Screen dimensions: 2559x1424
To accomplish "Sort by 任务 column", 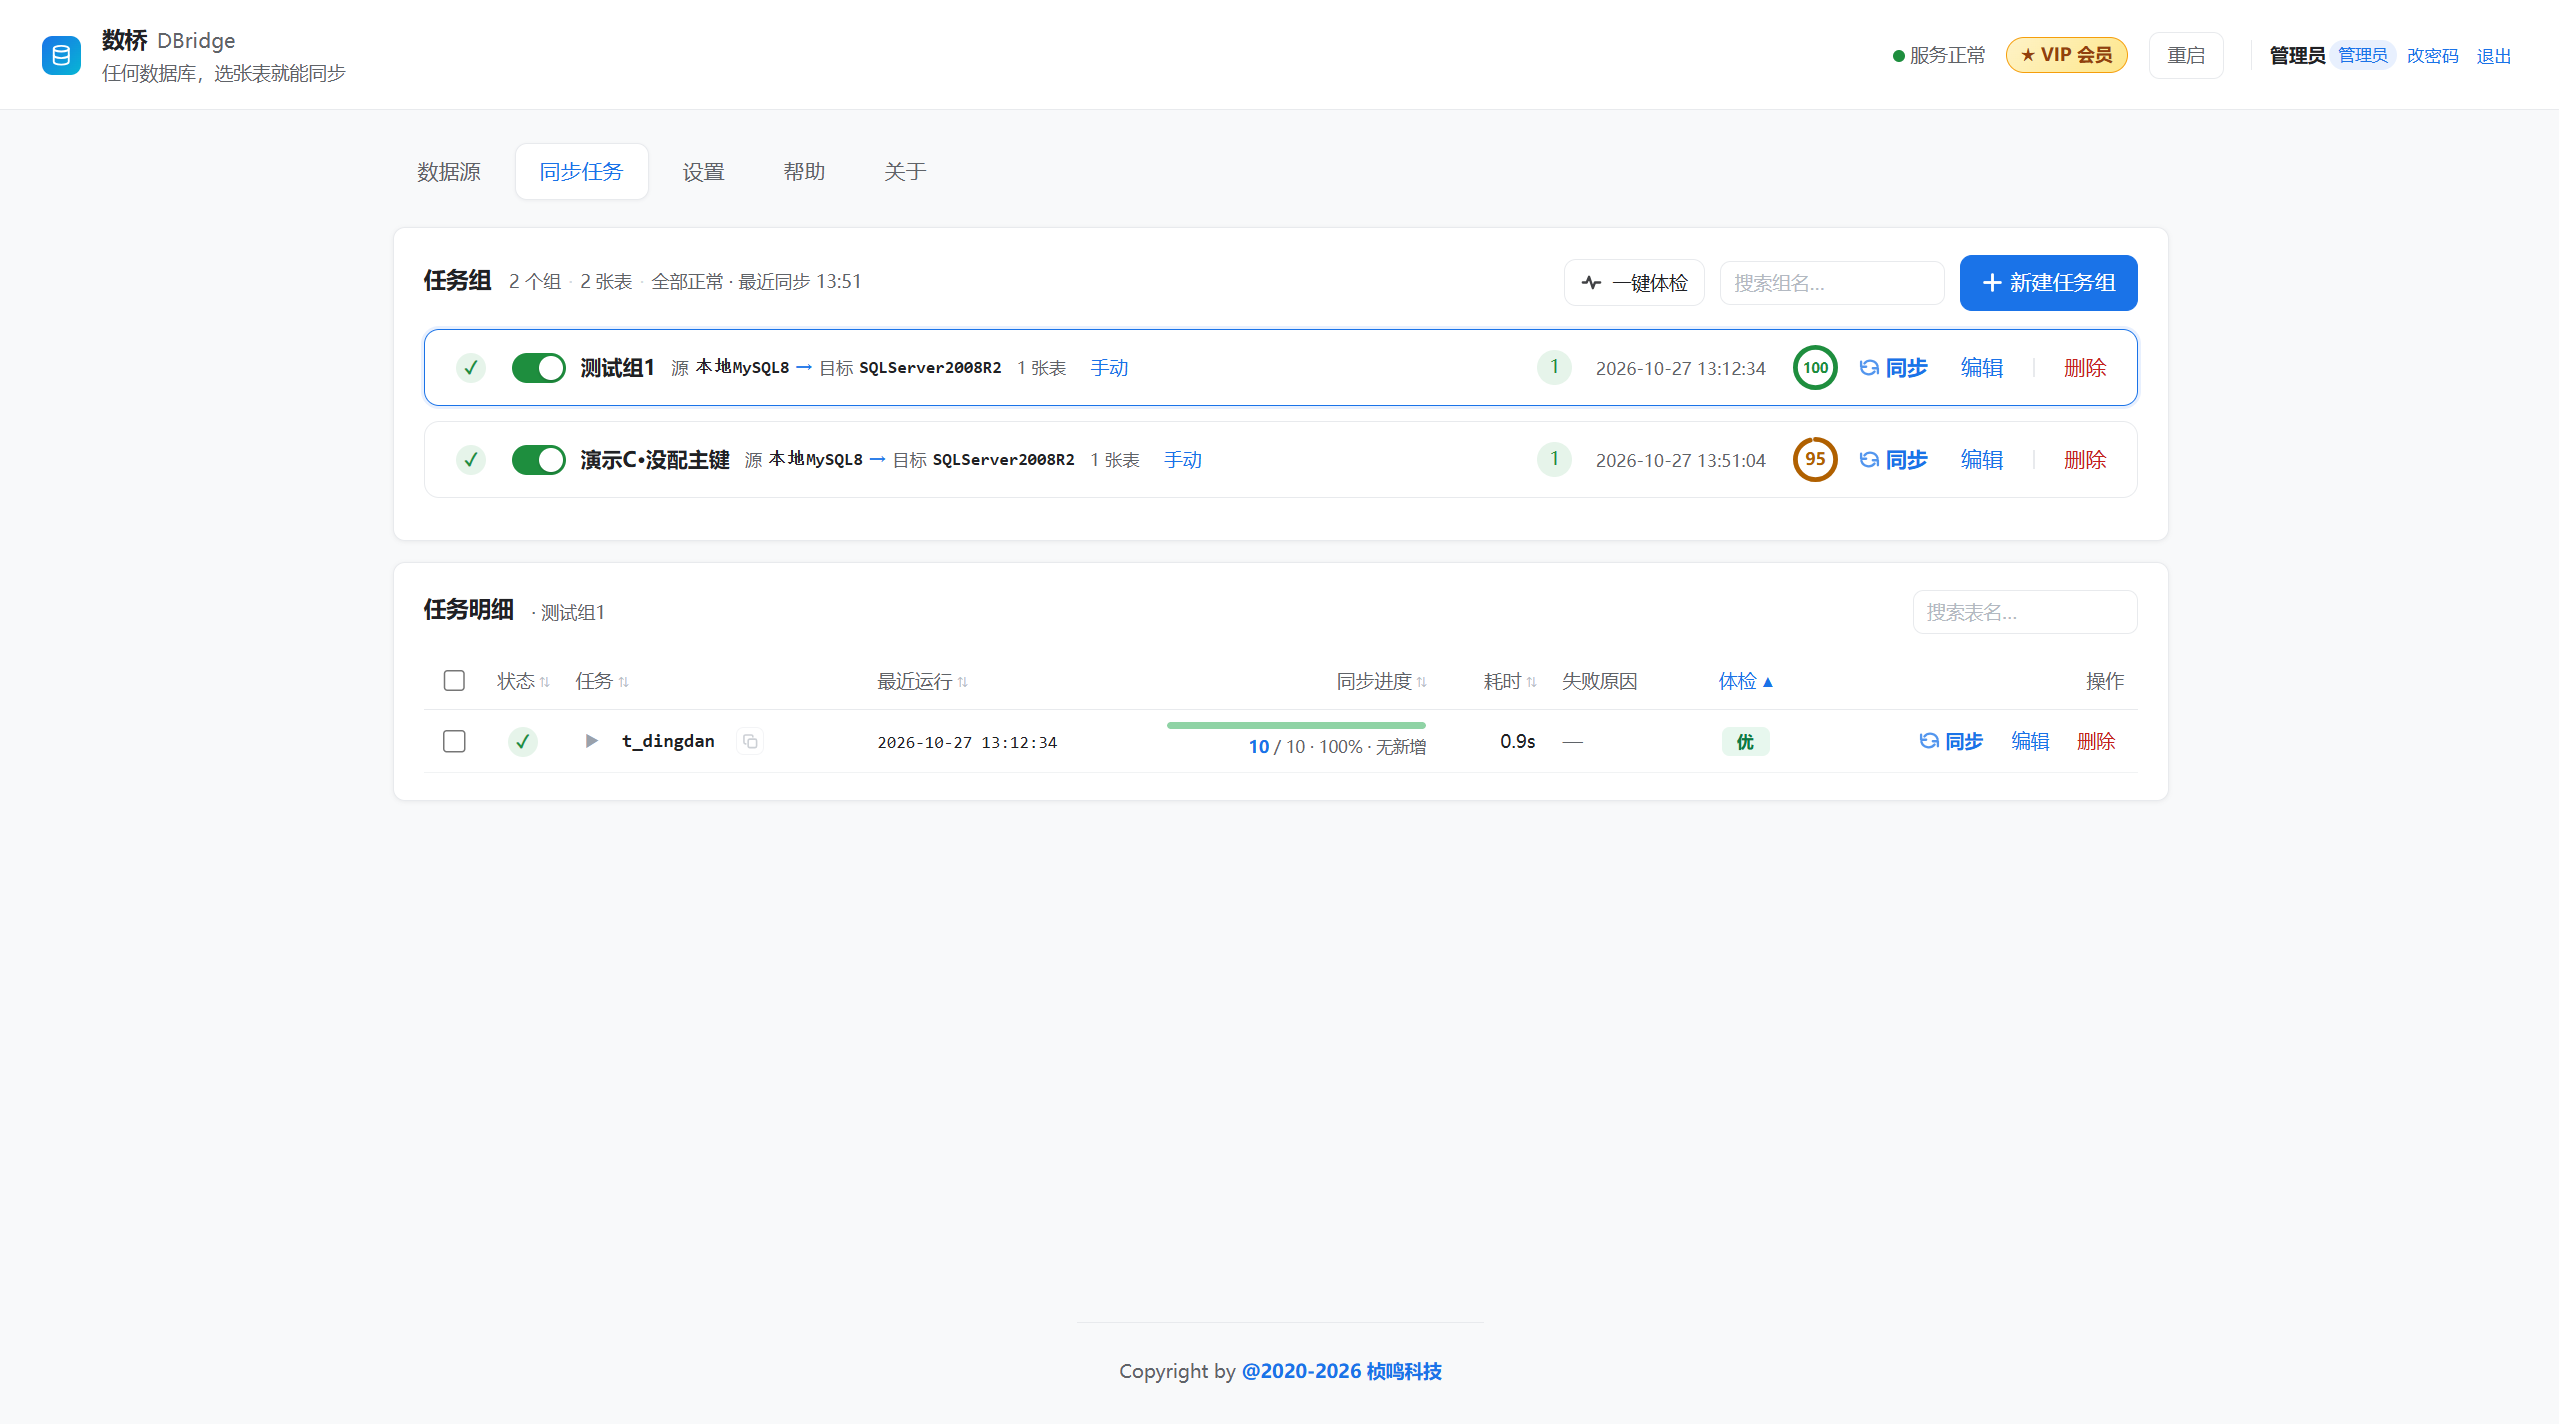I will pyautogui.click(x=602, y=681).
